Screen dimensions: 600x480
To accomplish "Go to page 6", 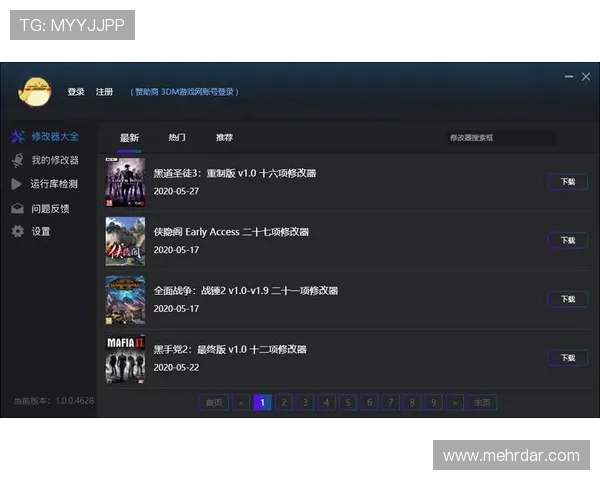I will point(370,403).
